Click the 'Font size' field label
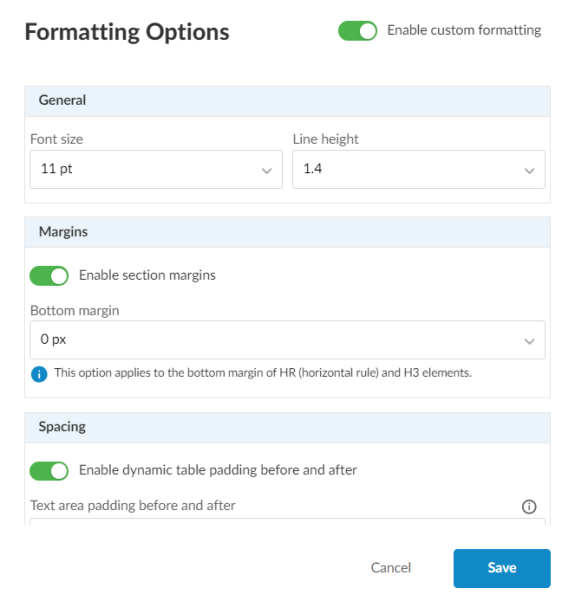 pos(56,139)
